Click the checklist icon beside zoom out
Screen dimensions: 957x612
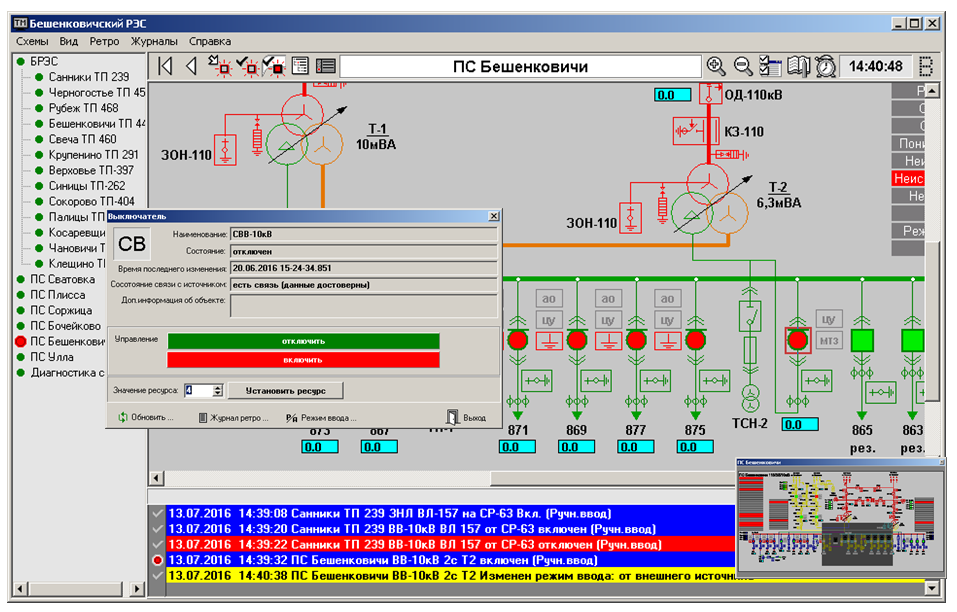pyautogui.click(x=770, y=67)
